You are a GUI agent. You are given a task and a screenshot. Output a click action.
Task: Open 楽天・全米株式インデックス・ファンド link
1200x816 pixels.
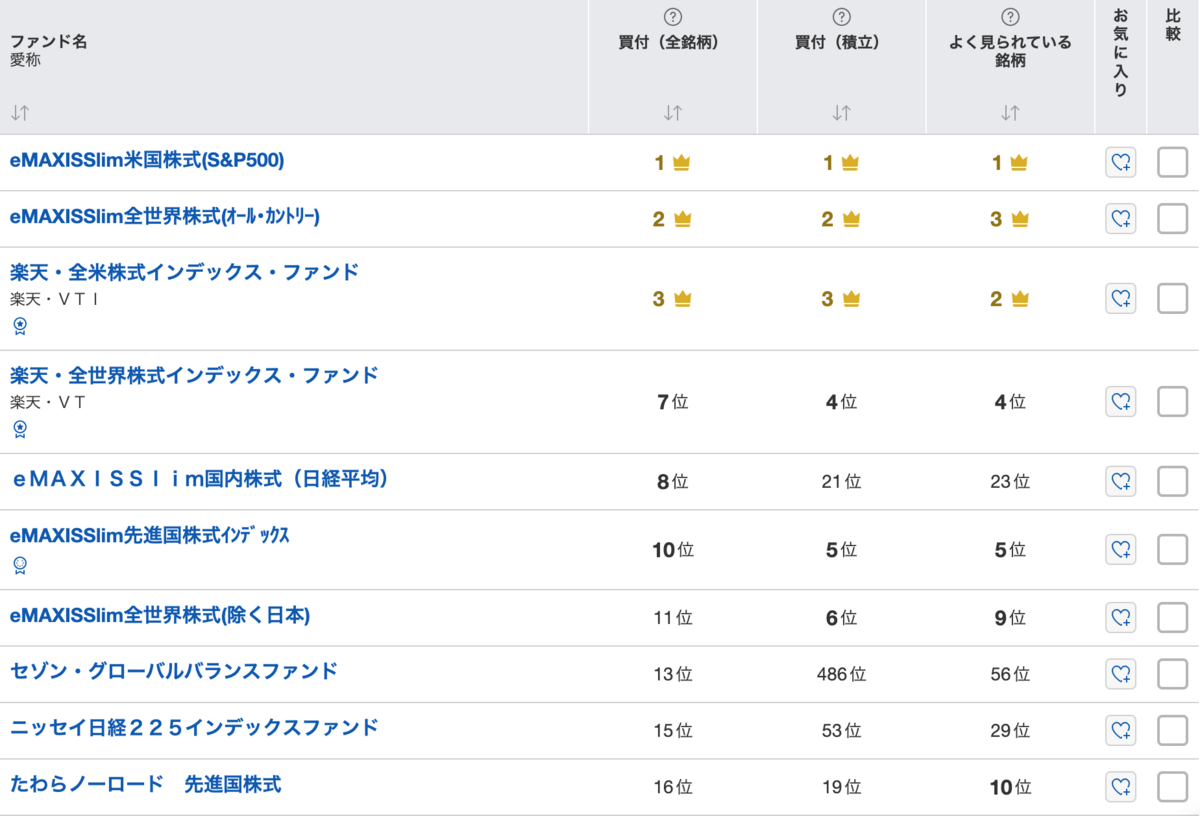[x=184, y=272]
